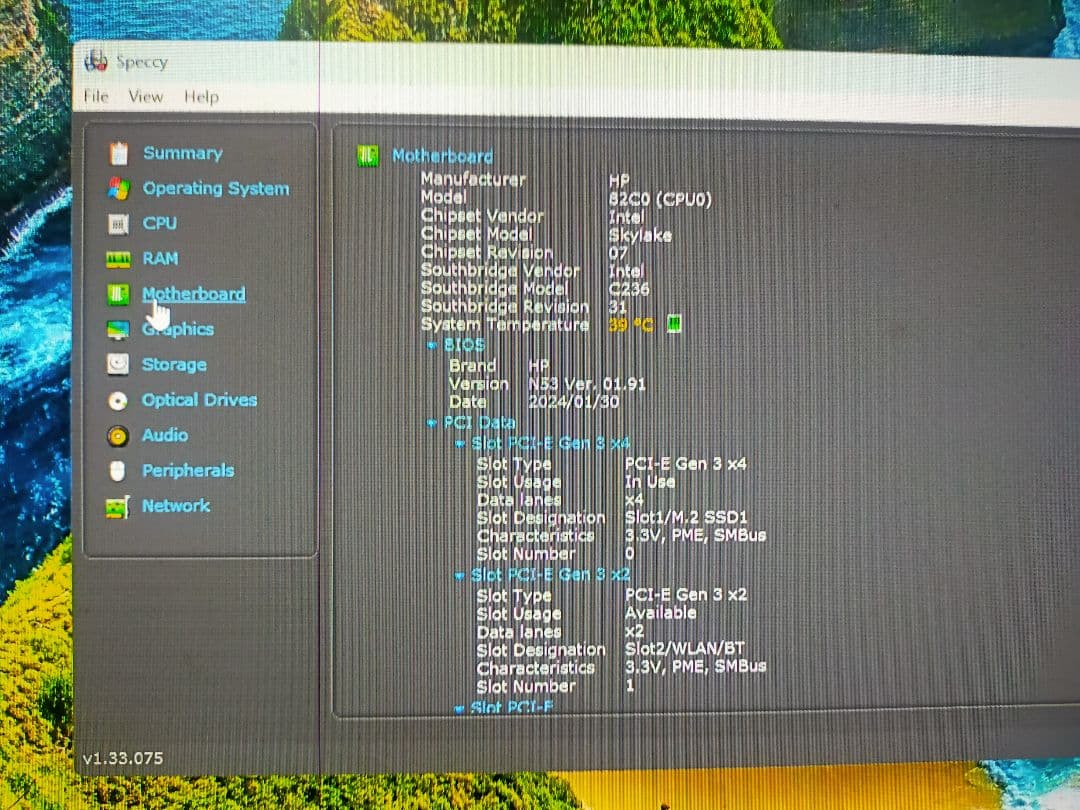Collapse the Slot PCI-E Gen 3 x4 entry
The width and height of the screenshot is (1080, 810).
[459, 443]
